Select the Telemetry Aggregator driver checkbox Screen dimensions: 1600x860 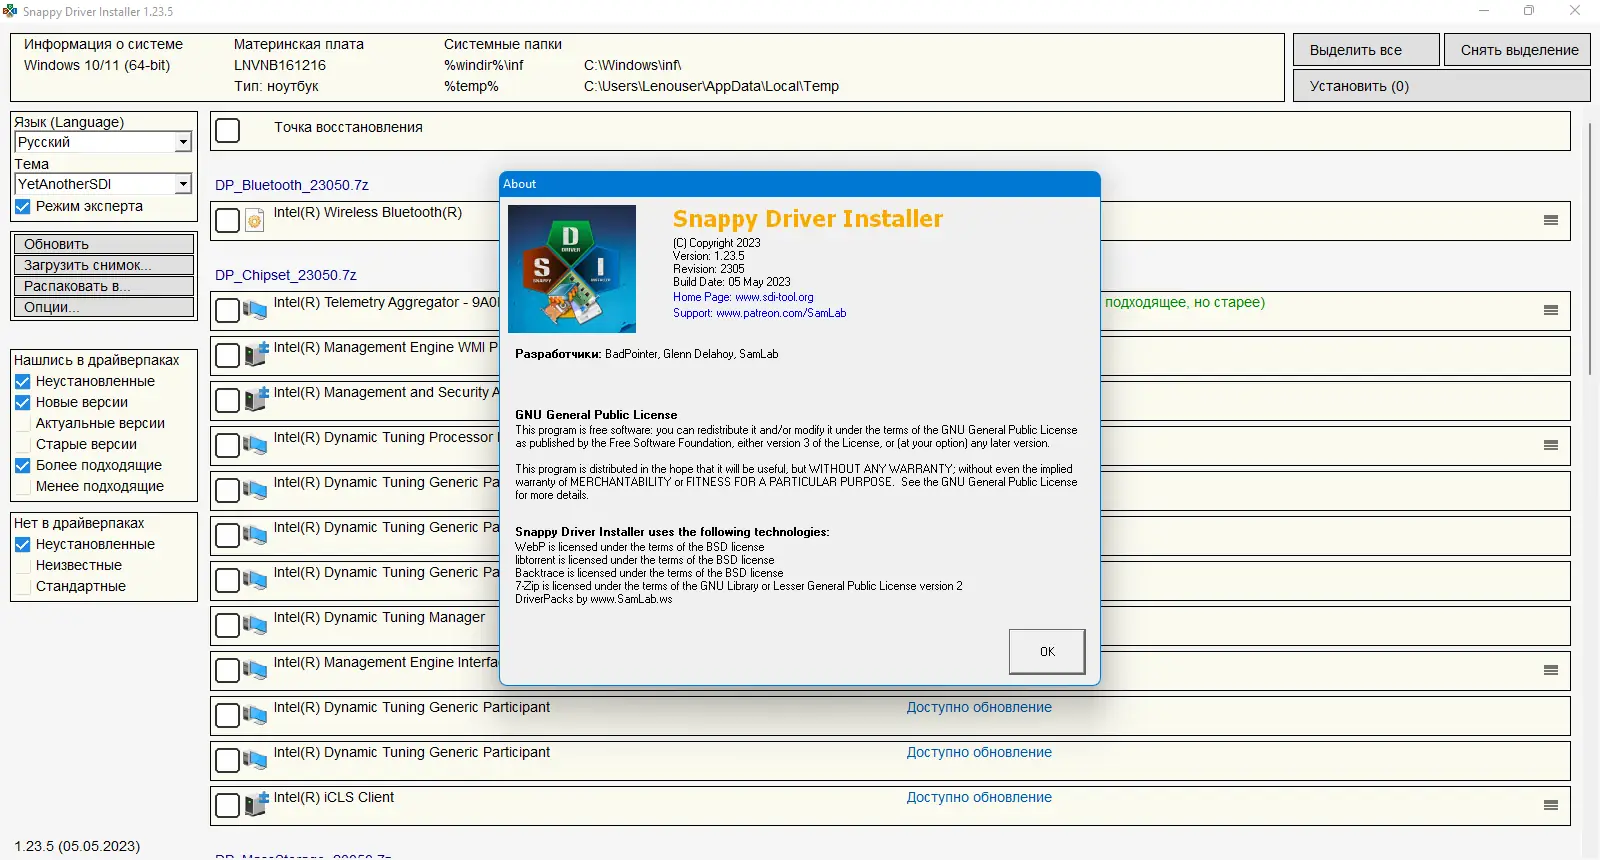(228, 310)
